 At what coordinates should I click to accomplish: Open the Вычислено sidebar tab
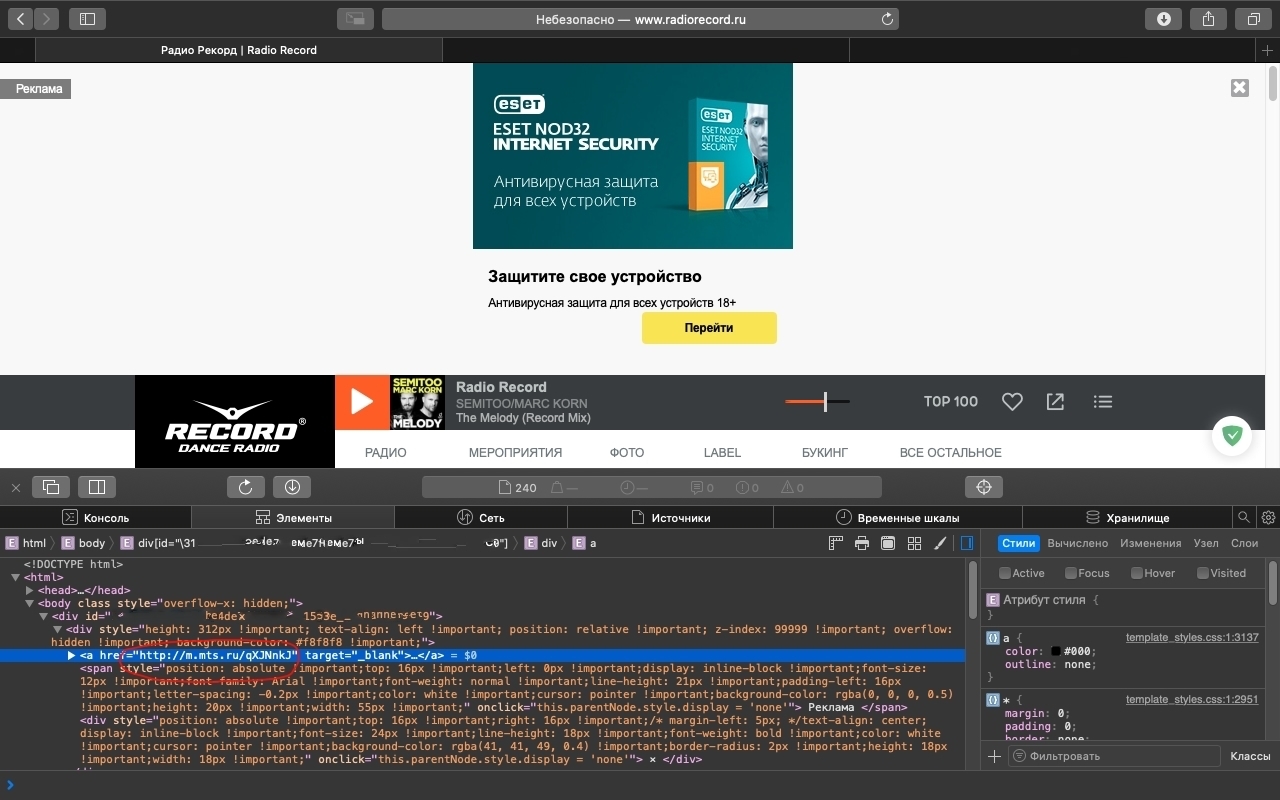tap(1078, 543)
